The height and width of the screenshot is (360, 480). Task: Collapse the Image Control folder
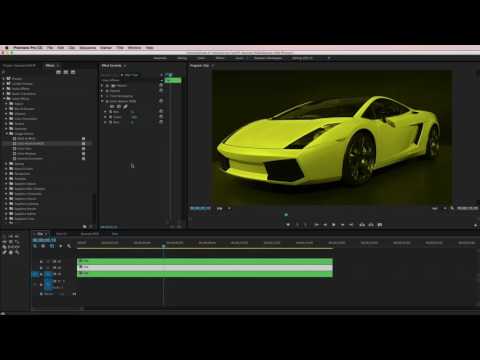point(6,133)
